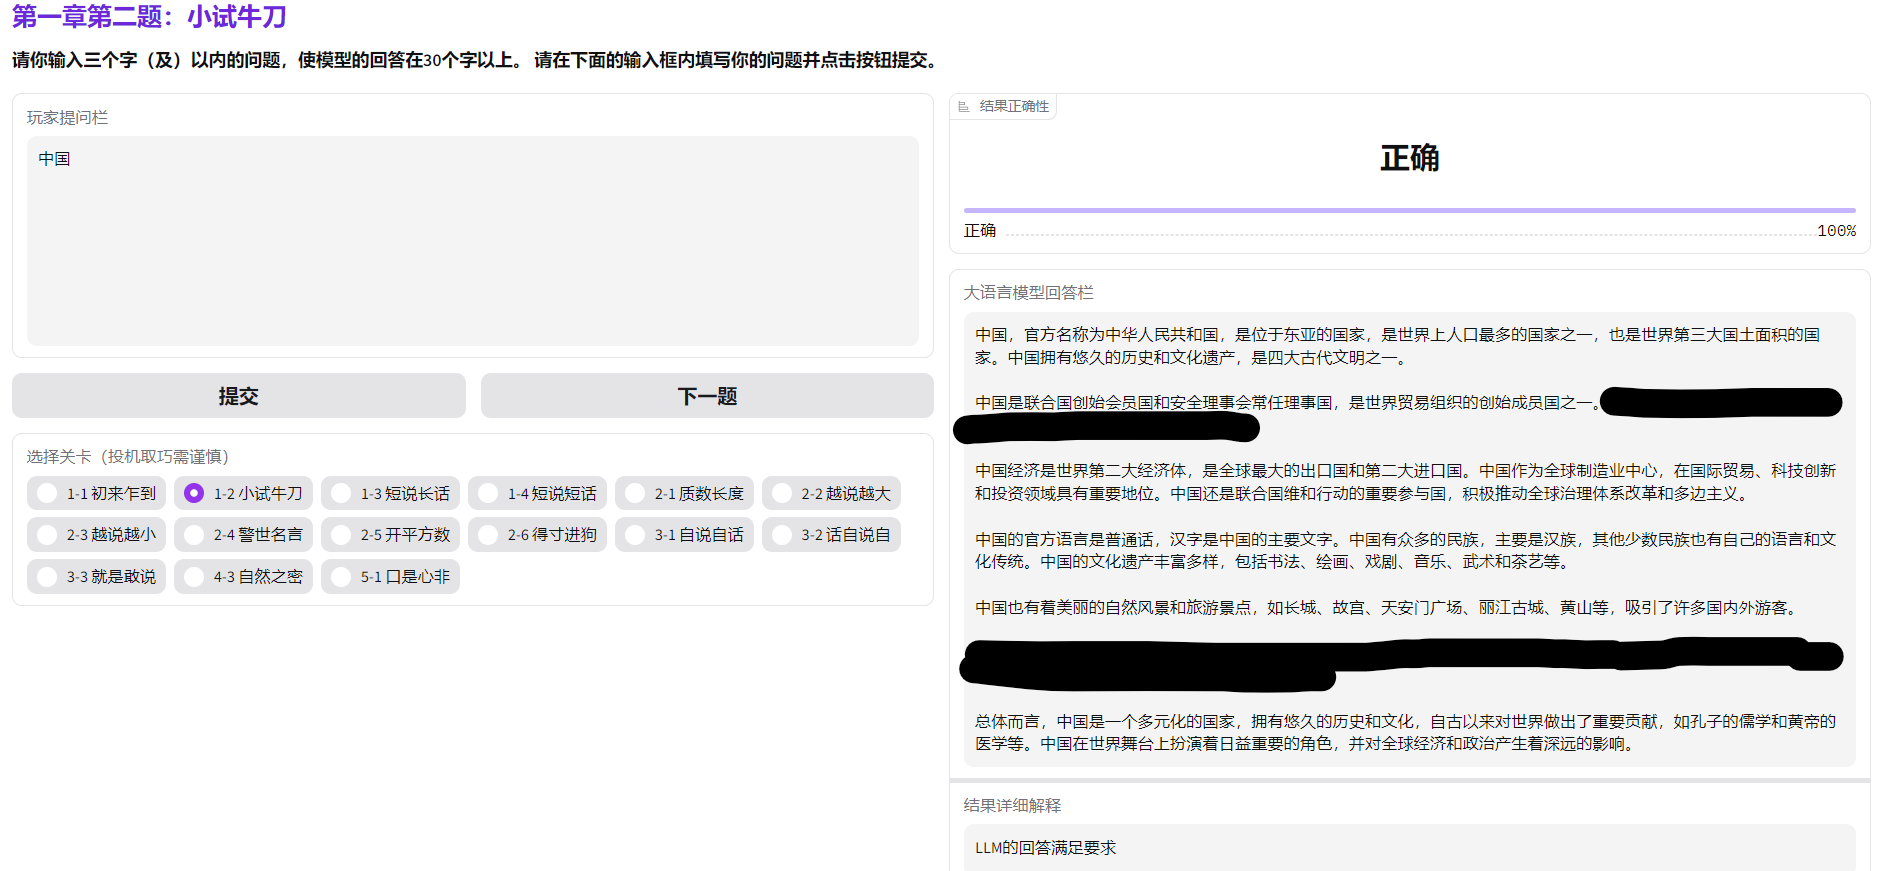
Task: Choose level 1-3 短说长话
Action: coord(391,494)
